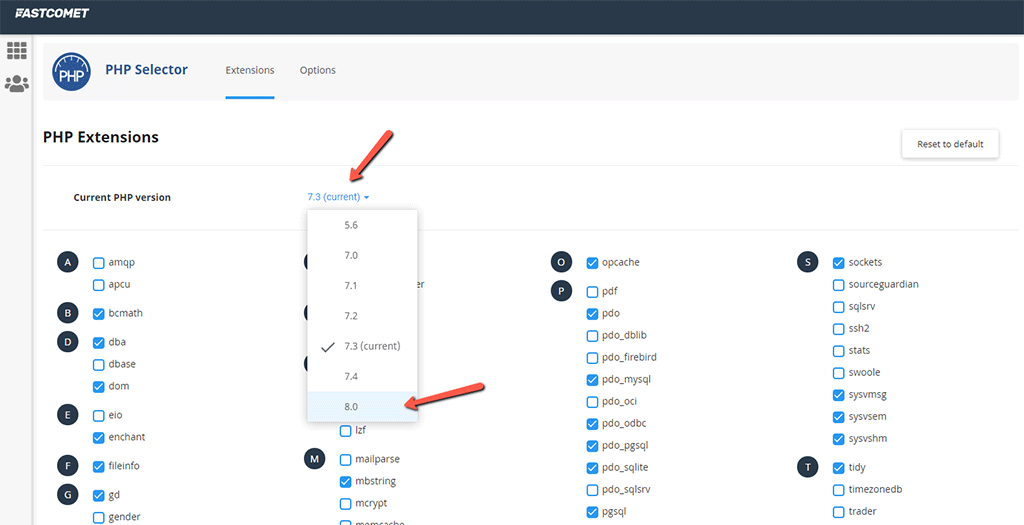Select letter M section badge
The width and height of the screenshot is (1024, 525).
pos(315,459)
